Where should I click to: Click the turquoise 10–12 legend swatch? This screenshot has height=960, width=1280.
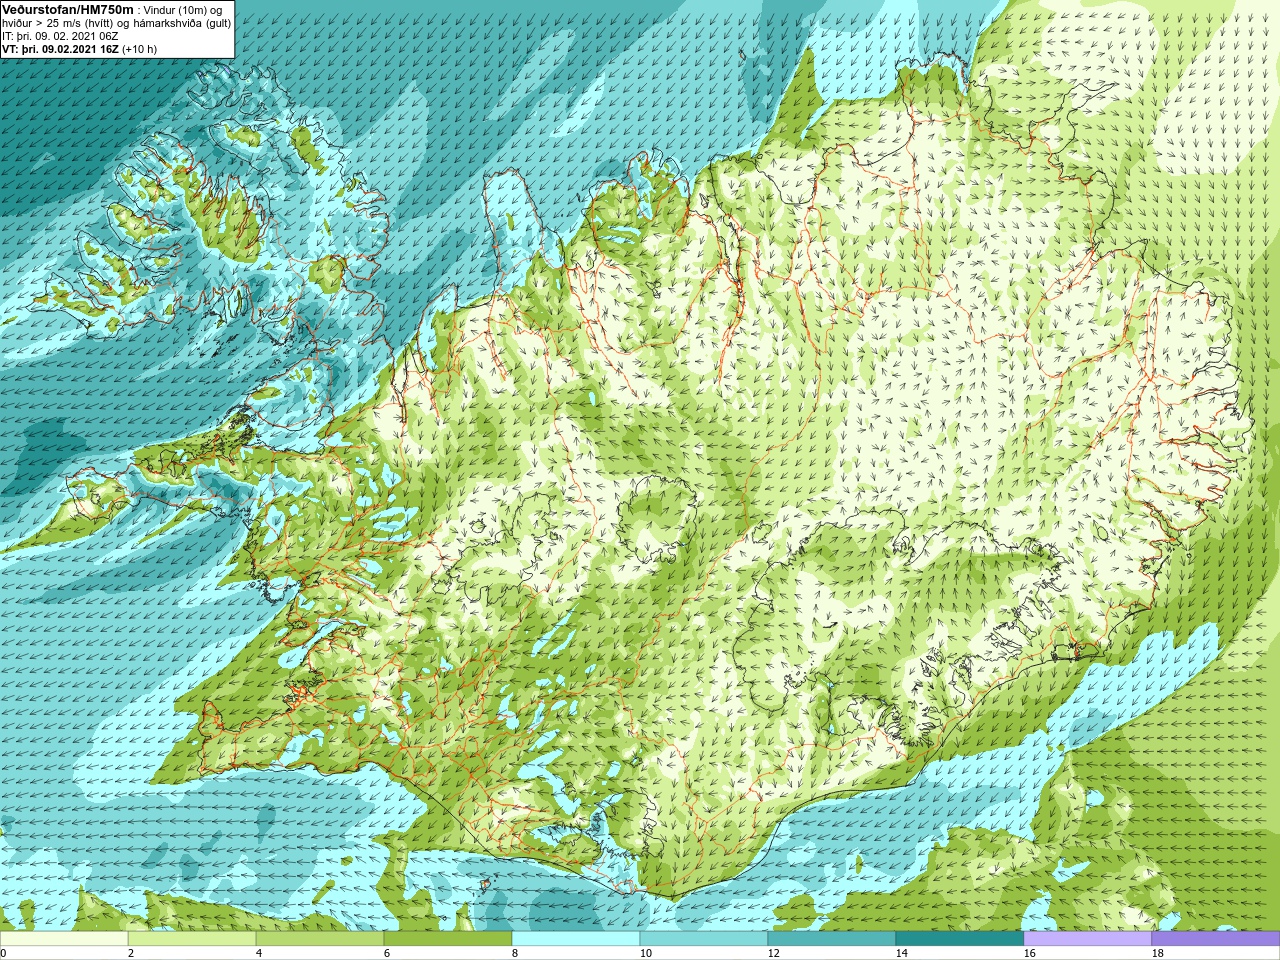pos(704,939)
